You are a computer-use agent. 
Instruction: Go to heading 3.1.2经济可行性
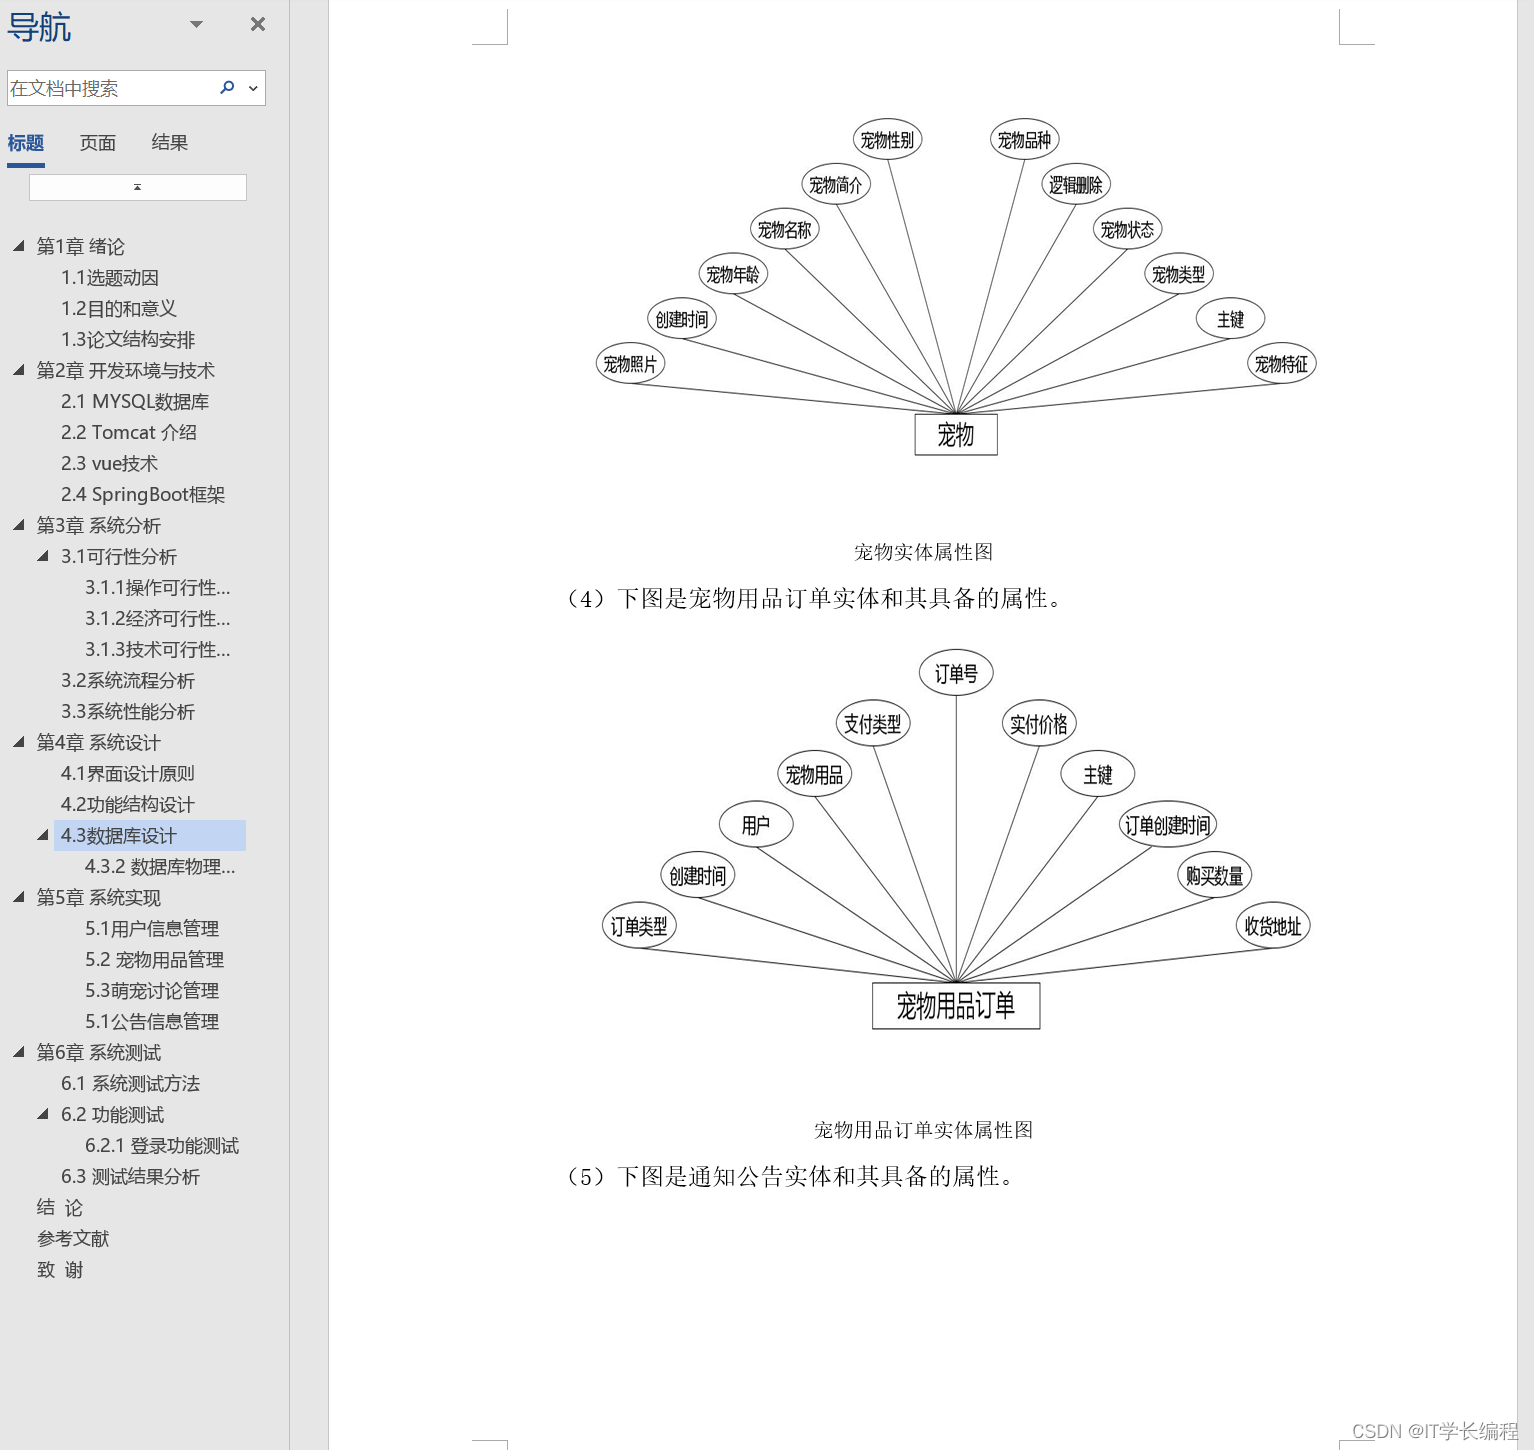[x=158, y=618]
